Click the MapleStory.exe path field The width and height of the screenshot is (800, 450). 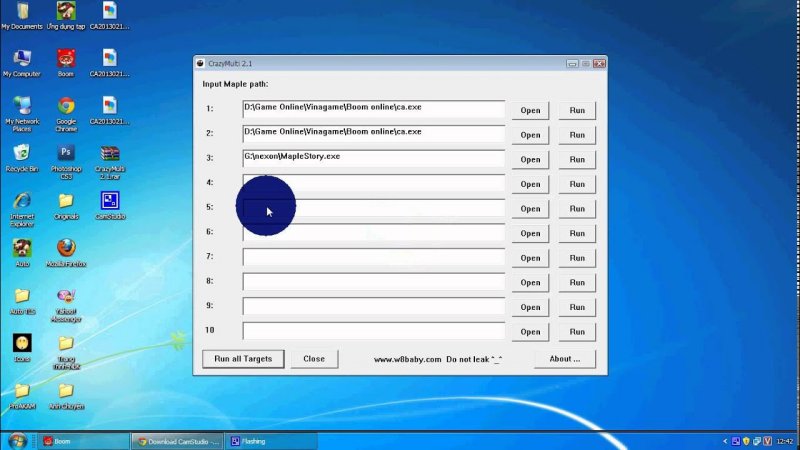373,158
